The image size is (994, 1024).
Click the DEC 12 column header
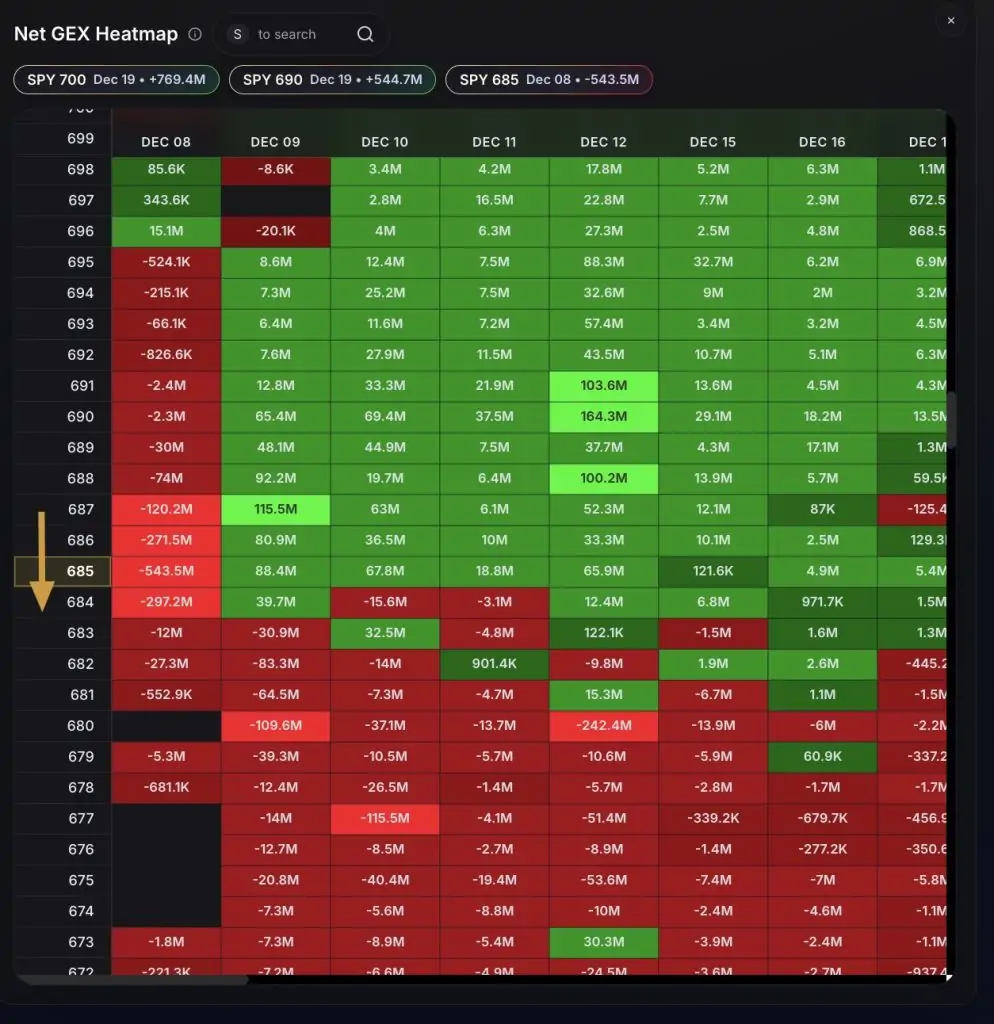pos(603,142)
